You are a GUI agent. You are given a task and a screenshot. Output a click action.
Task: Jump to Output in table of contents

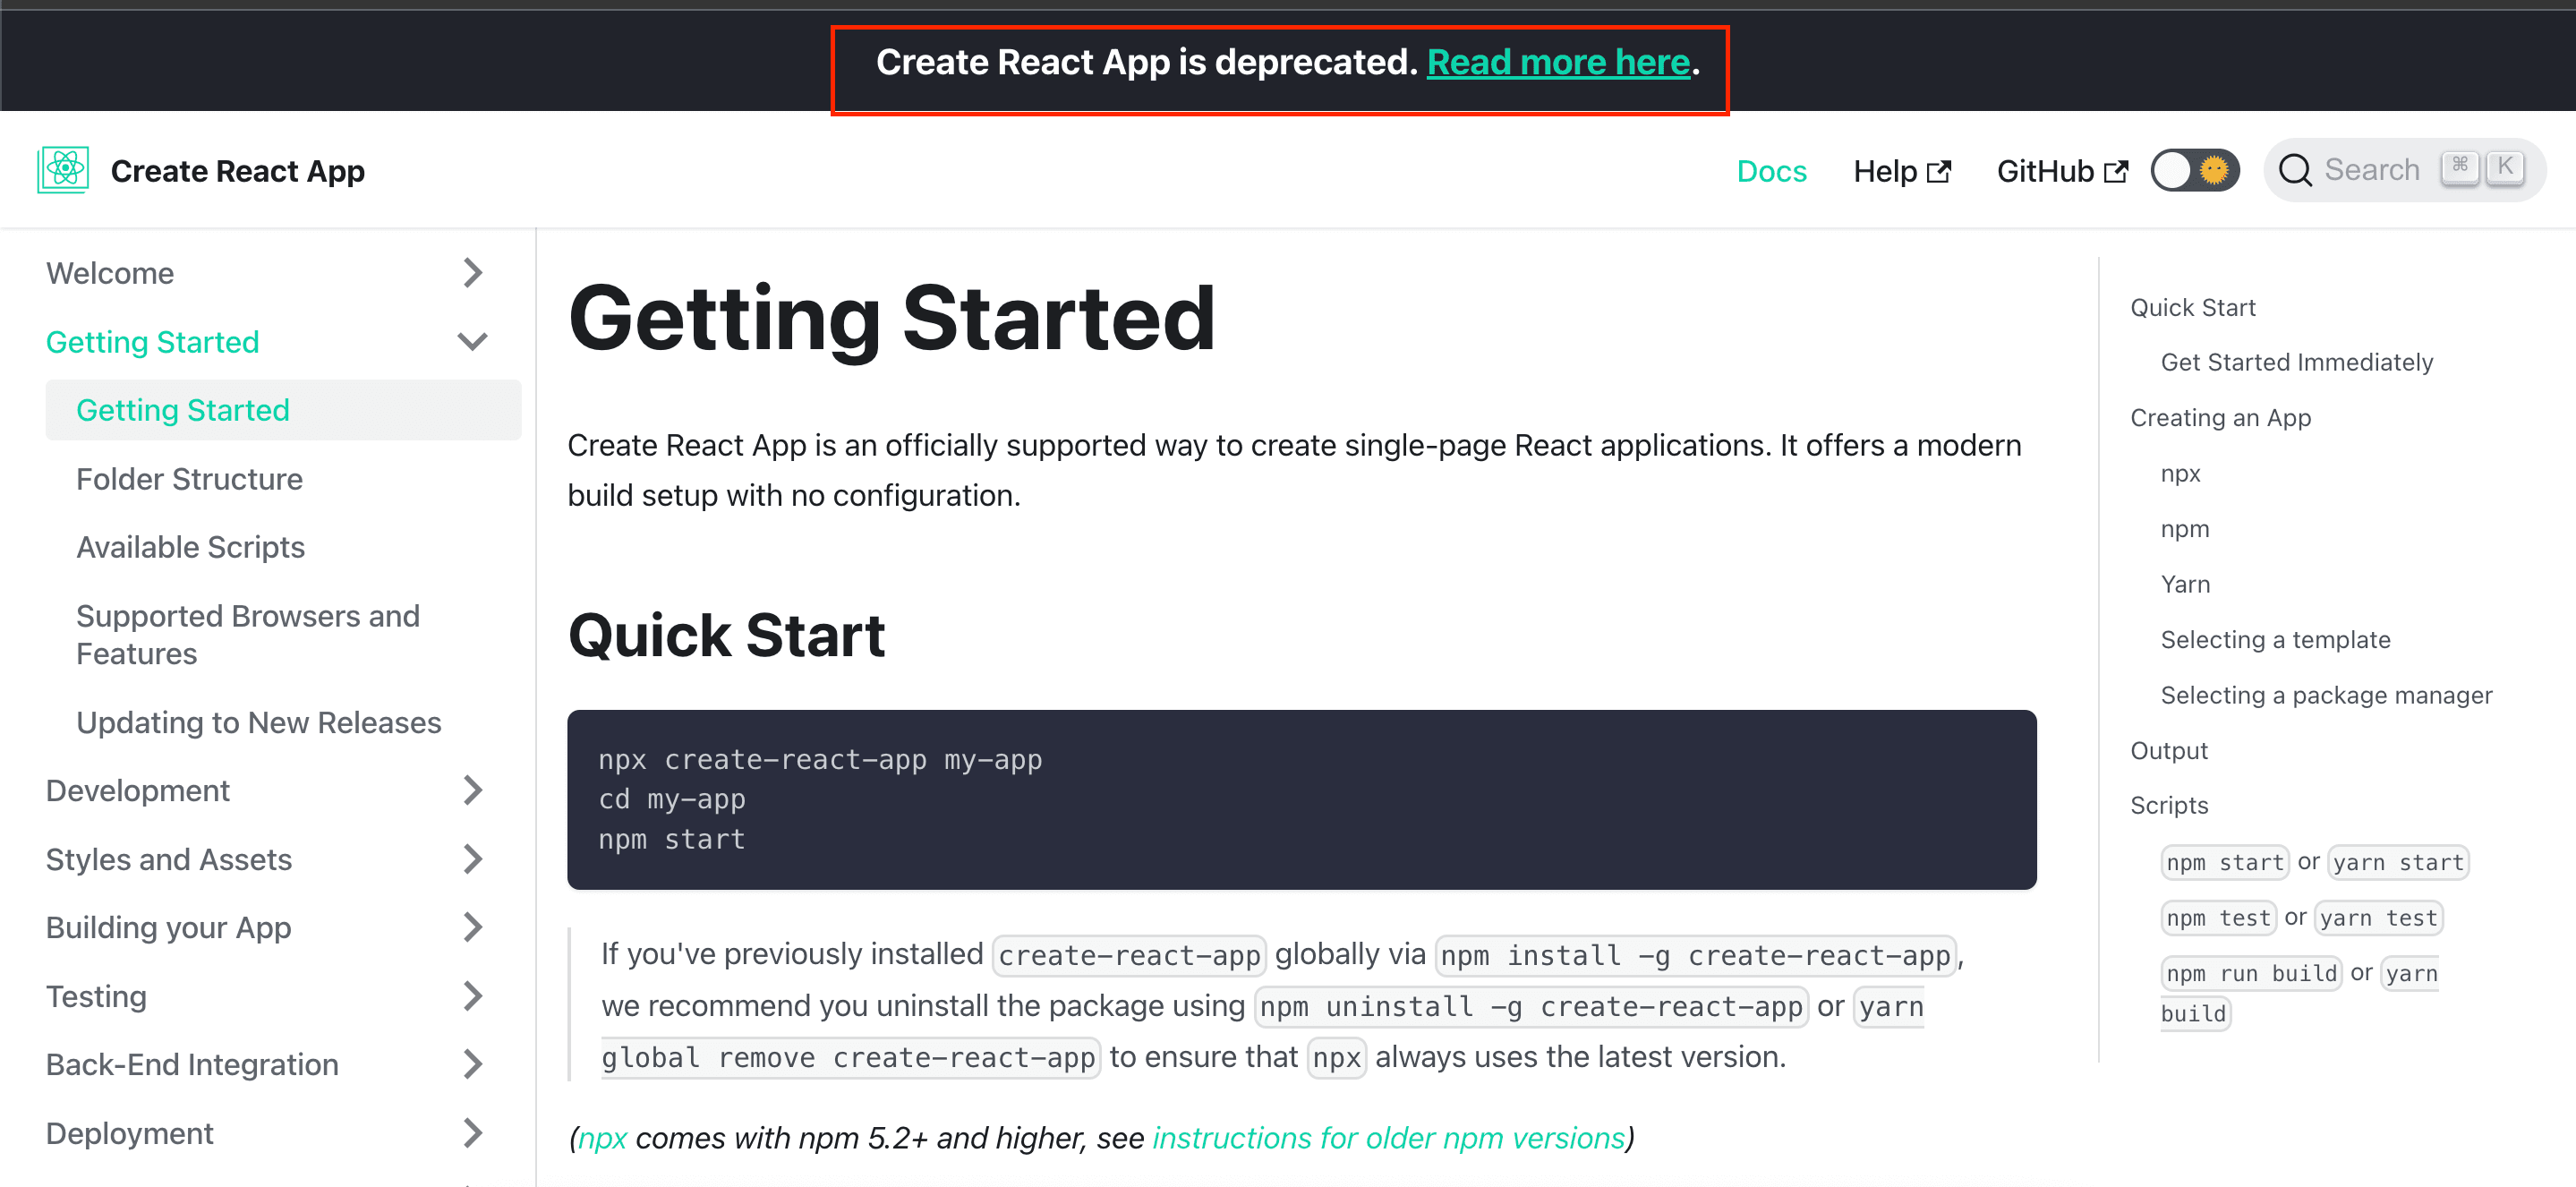[2168, 751]
